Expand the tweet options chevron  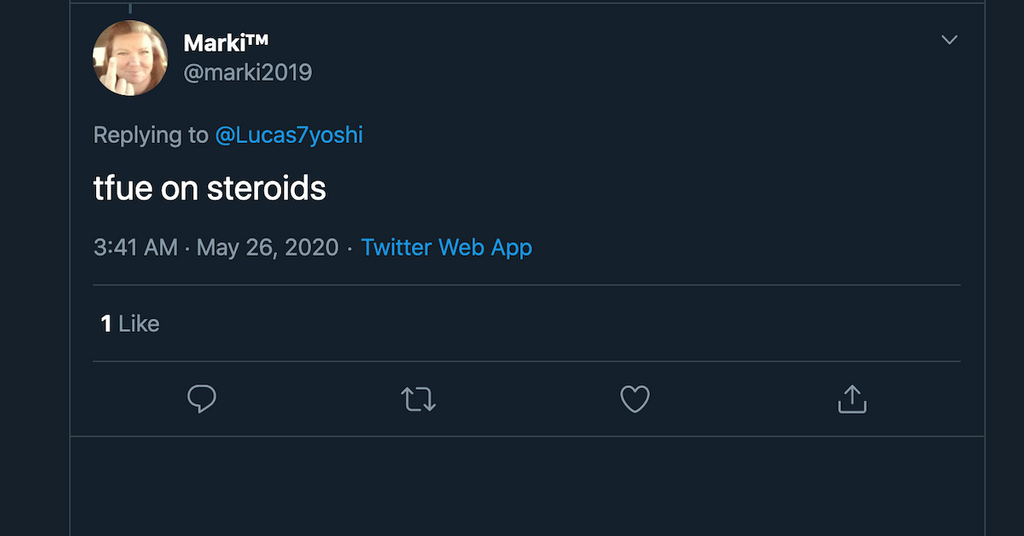click(950, 40)
